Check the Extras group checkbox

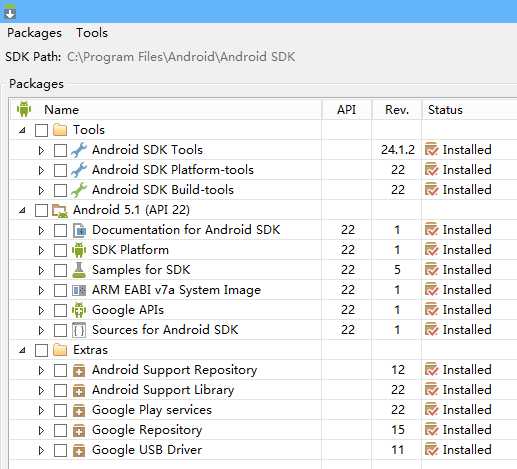[41, 350]
